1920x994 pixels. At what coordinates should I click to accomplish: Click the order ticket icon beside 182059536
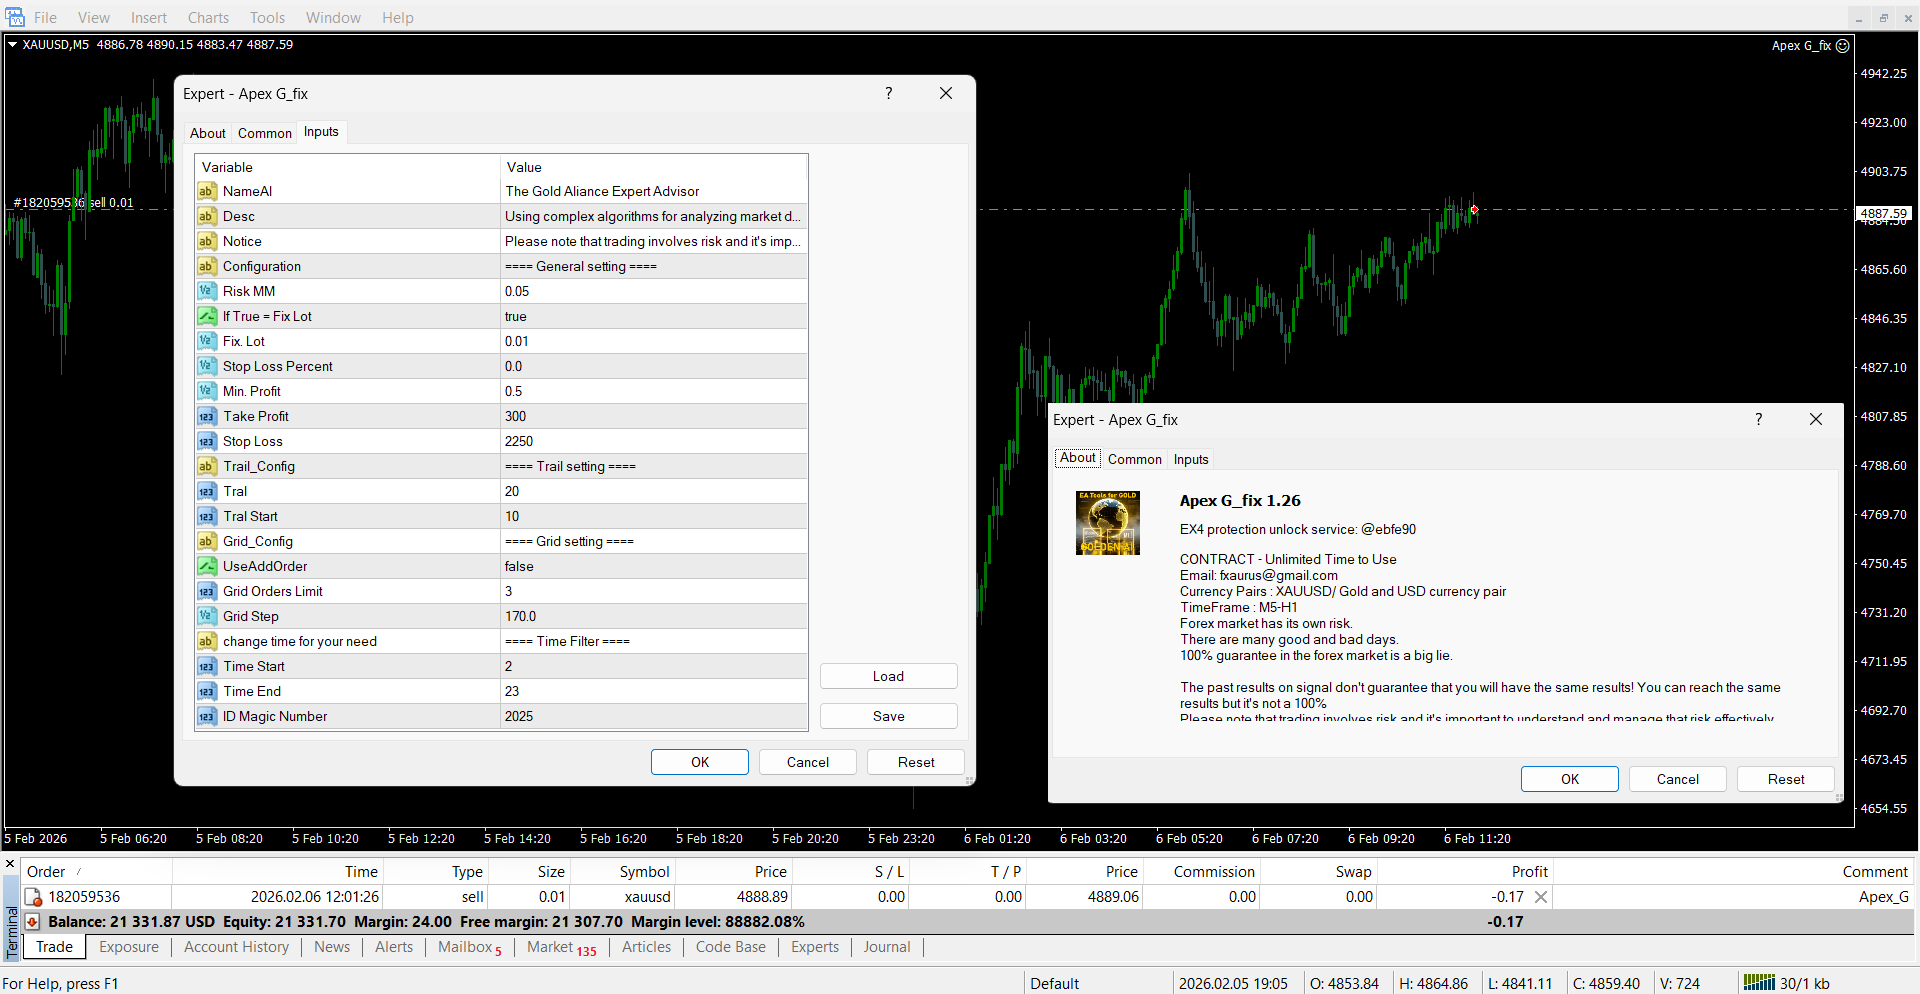point(33,897)
